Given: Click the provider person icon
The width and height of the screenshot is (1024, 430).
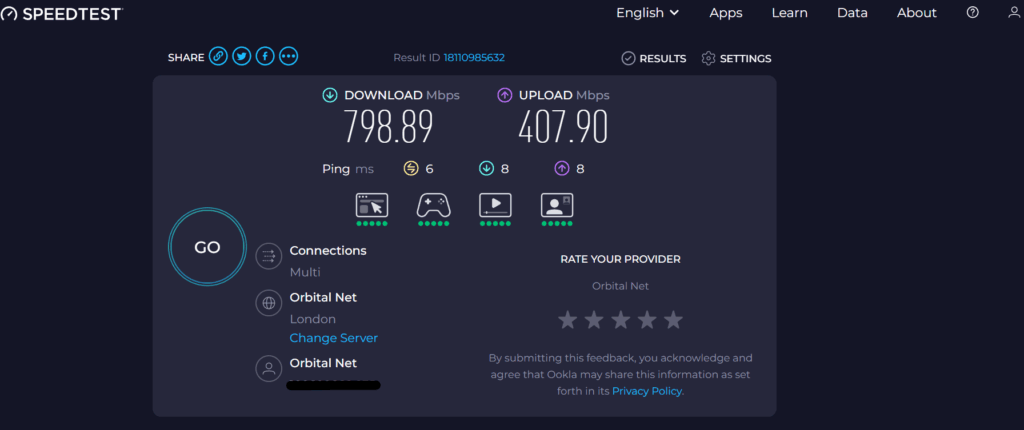Looking at the screenshot, I should coord(268,369).
